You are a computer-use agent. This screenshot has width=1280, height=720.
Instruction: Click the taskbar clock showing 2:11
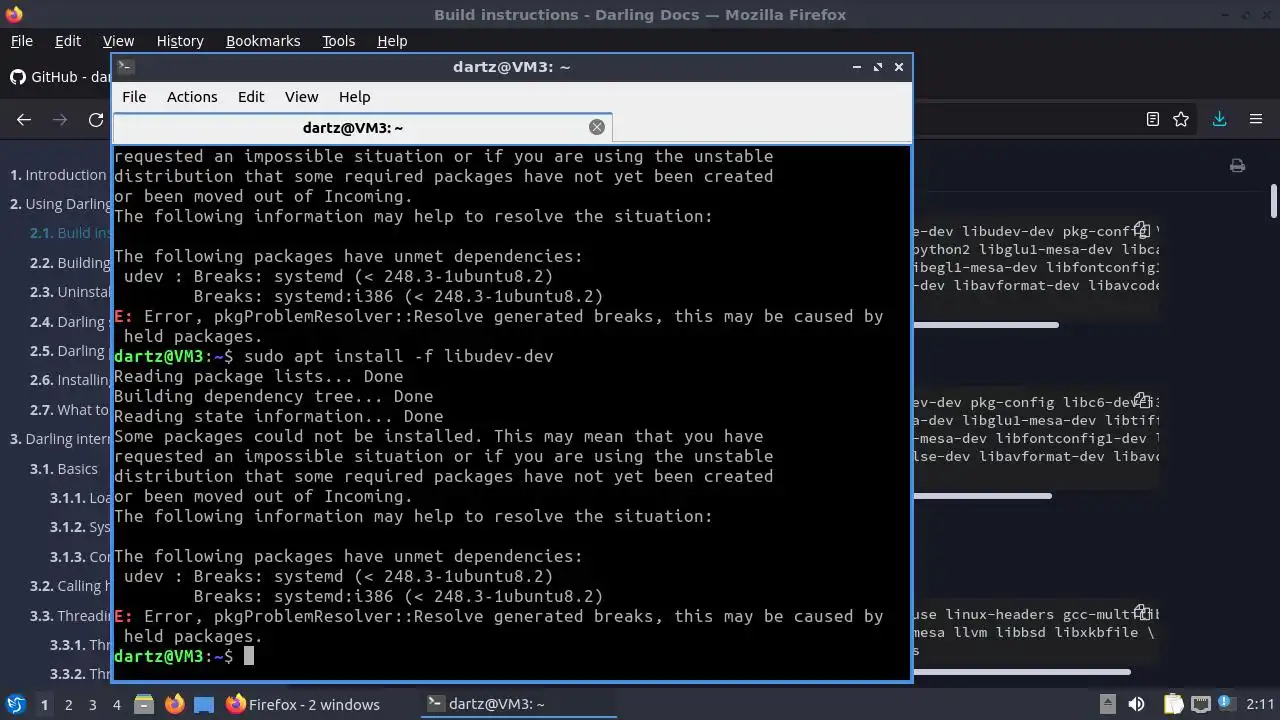[1260, 704]
